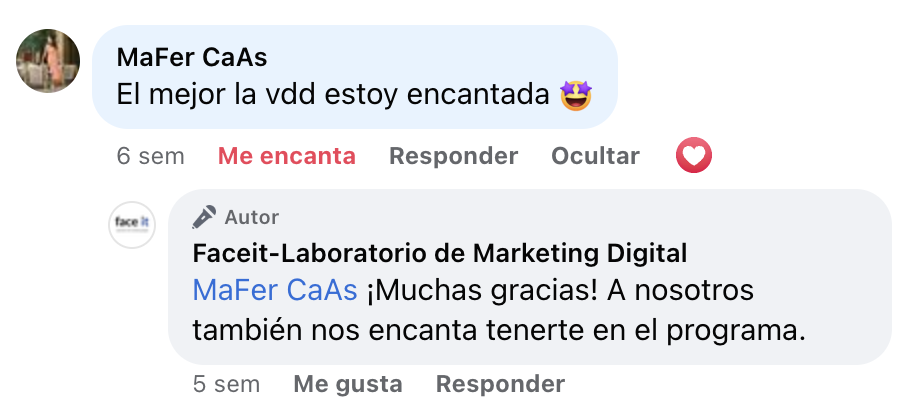
Task: Toggle the Me encanta reaction
Action: pos(287,156)
